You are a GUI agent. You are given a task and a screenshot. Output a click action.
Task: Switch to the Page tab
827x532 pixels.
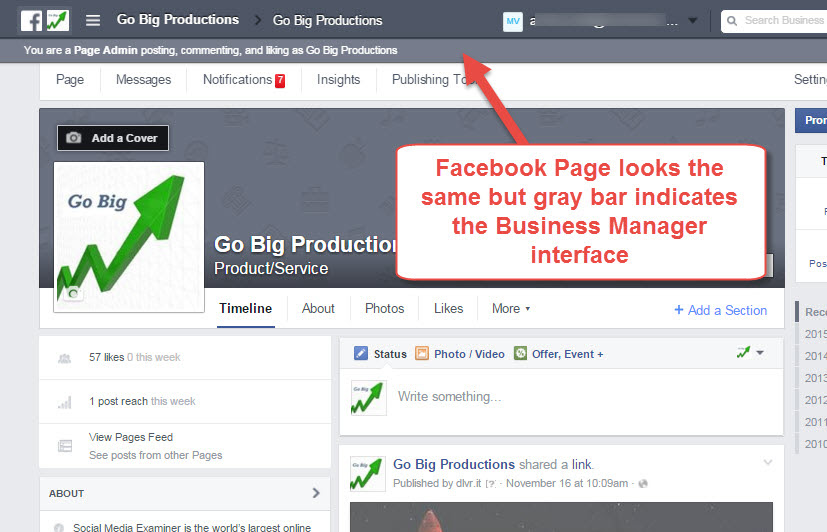click(70, 80)
